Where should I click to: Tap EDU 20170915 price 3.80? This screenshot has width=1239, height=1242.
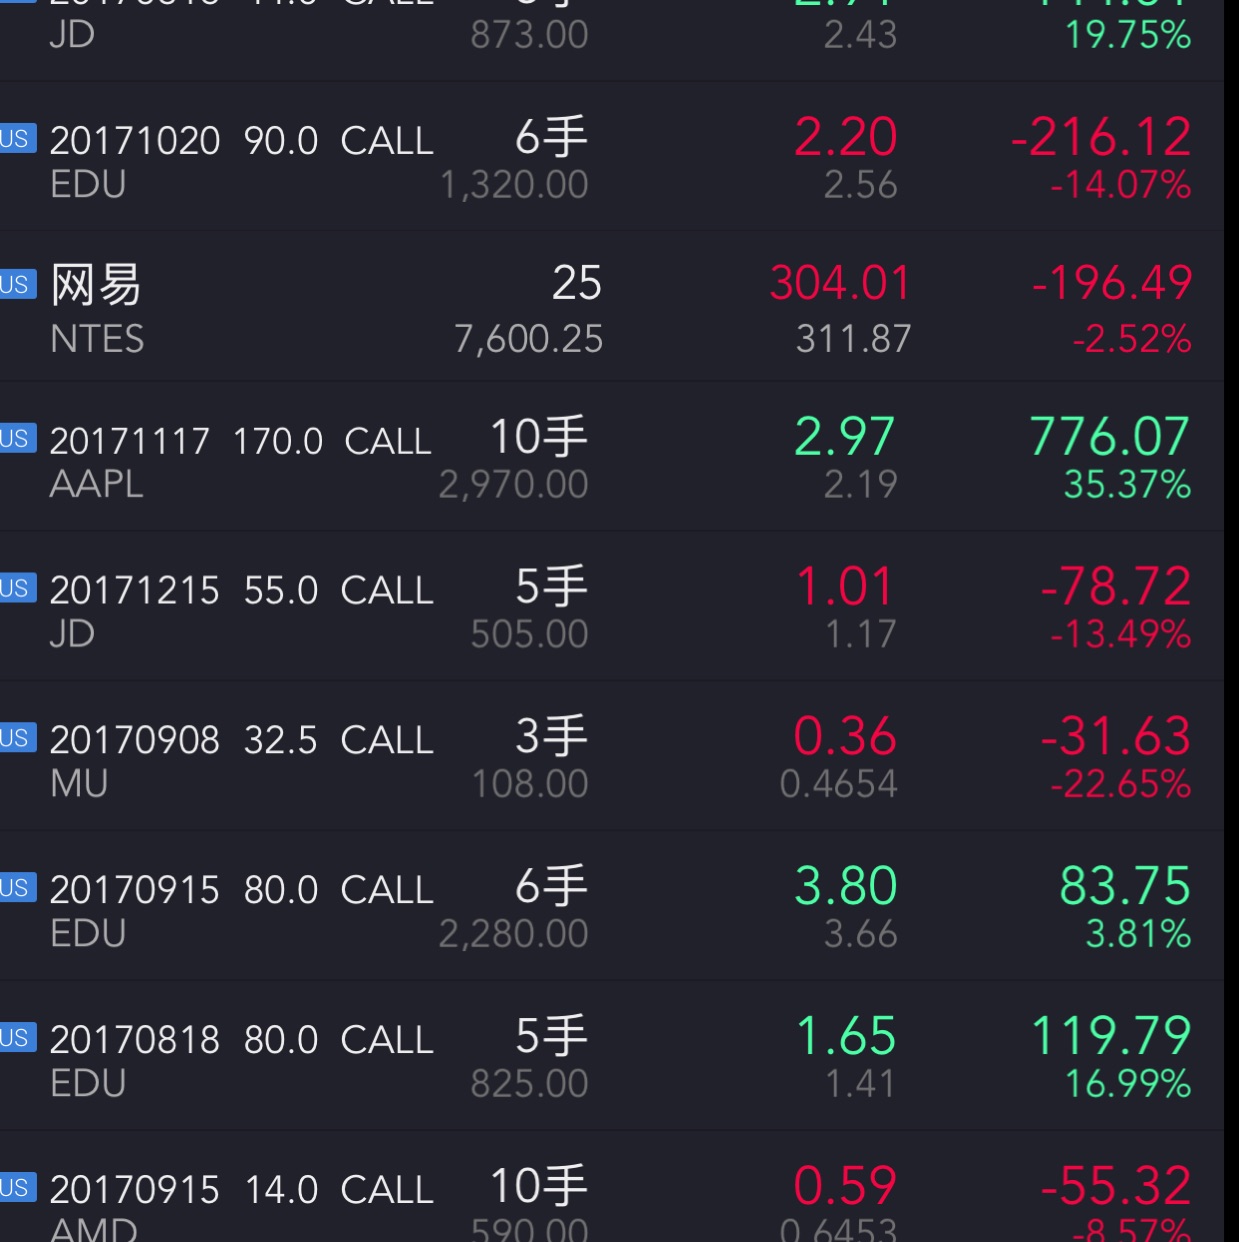click(x=845, y=887)
